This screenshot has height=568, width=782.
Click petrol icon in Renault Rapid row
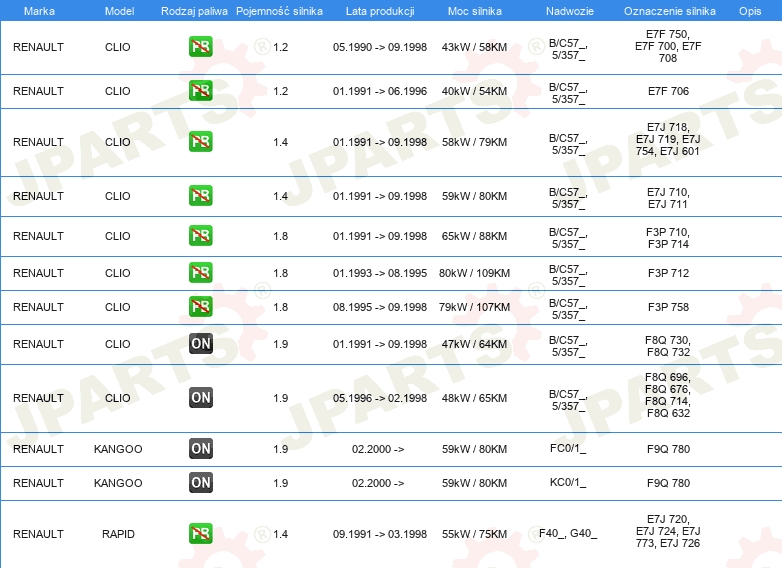200,534
